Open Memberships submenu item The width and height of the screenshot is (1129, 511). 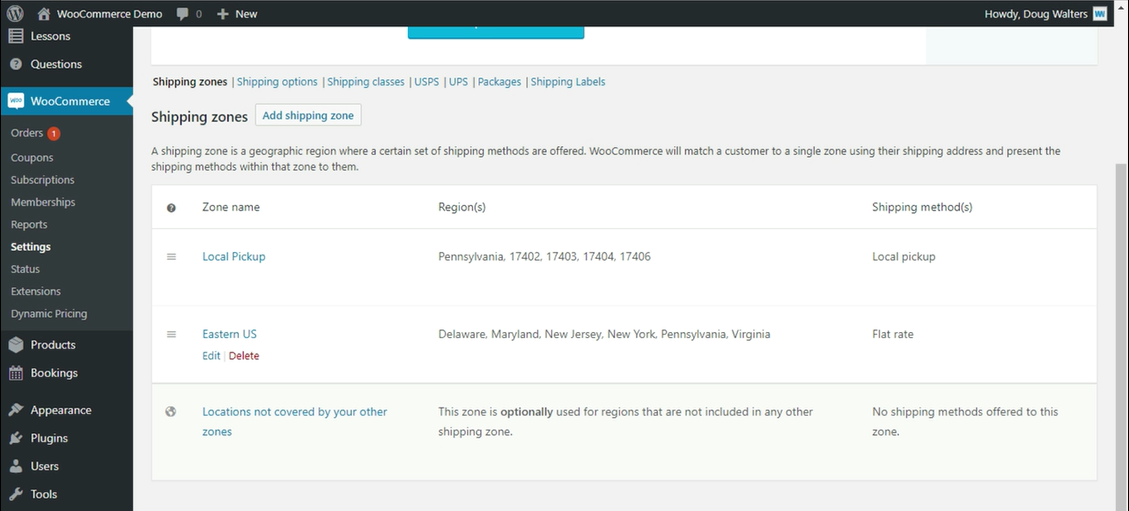[x=43, y=202]
